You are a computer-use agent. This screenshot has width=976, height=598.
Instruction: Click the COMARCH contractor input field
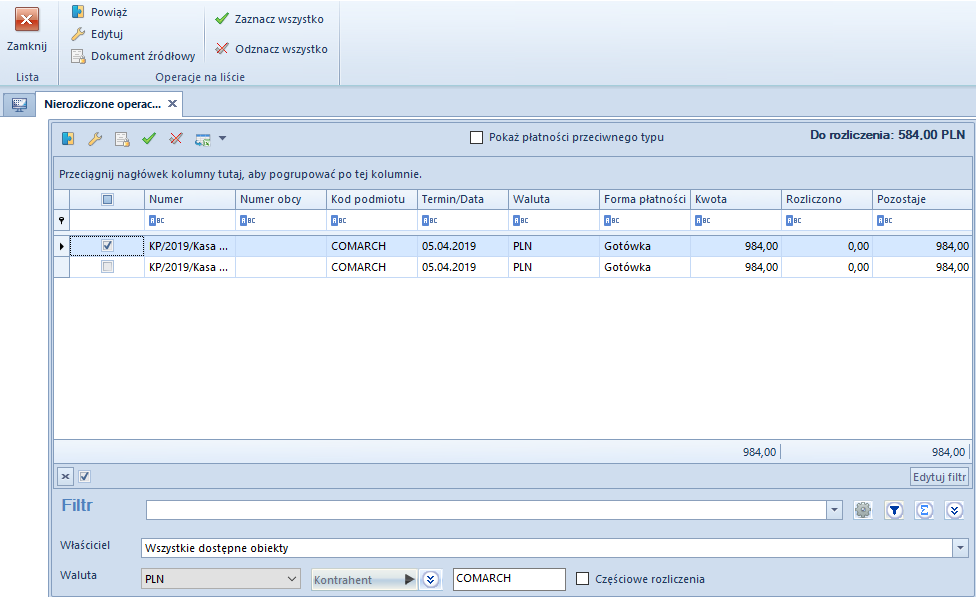509,579
